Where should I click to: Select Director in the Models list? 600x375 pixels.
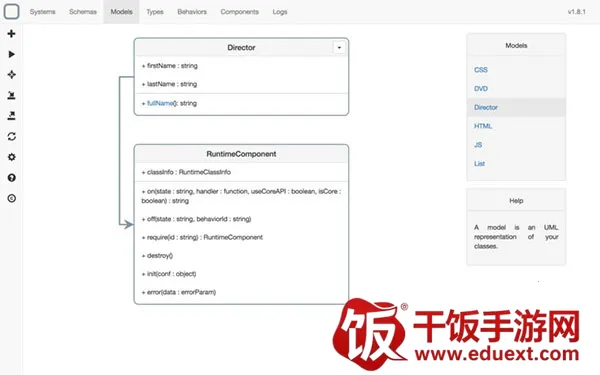coord(516,108)
